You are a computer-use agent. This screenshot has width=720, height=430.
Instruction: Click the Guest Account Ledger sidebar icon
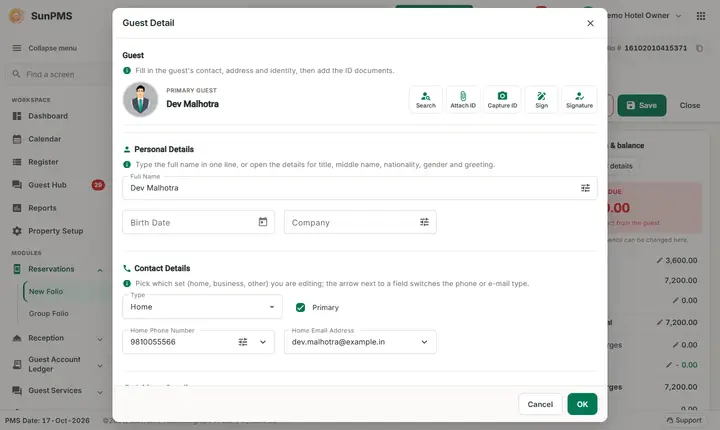(17, 364)
